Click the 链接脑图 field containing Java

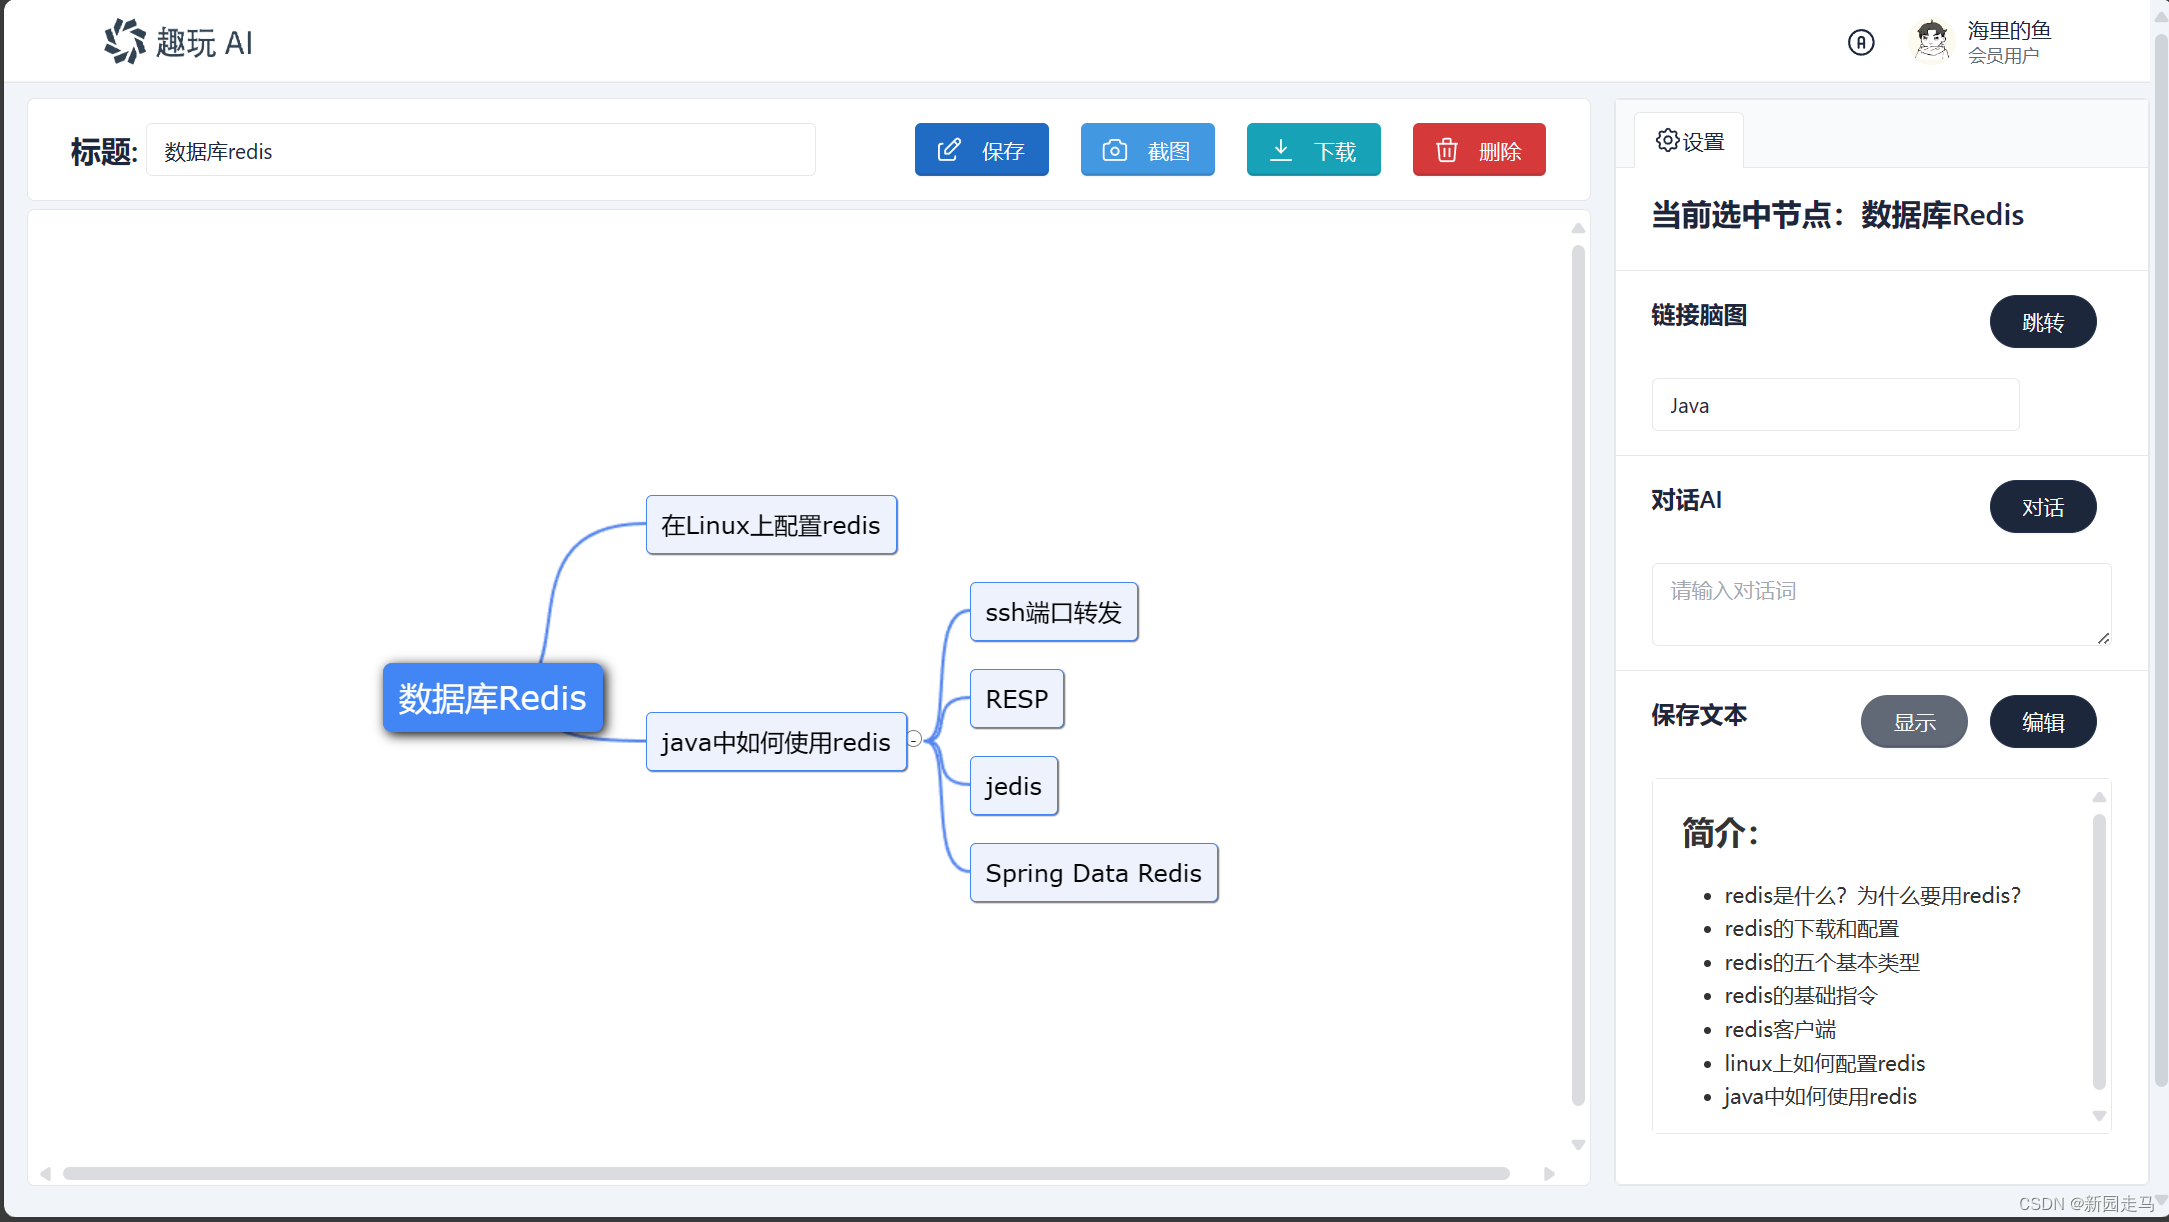pyautogui.click(x=1834, y=405)
